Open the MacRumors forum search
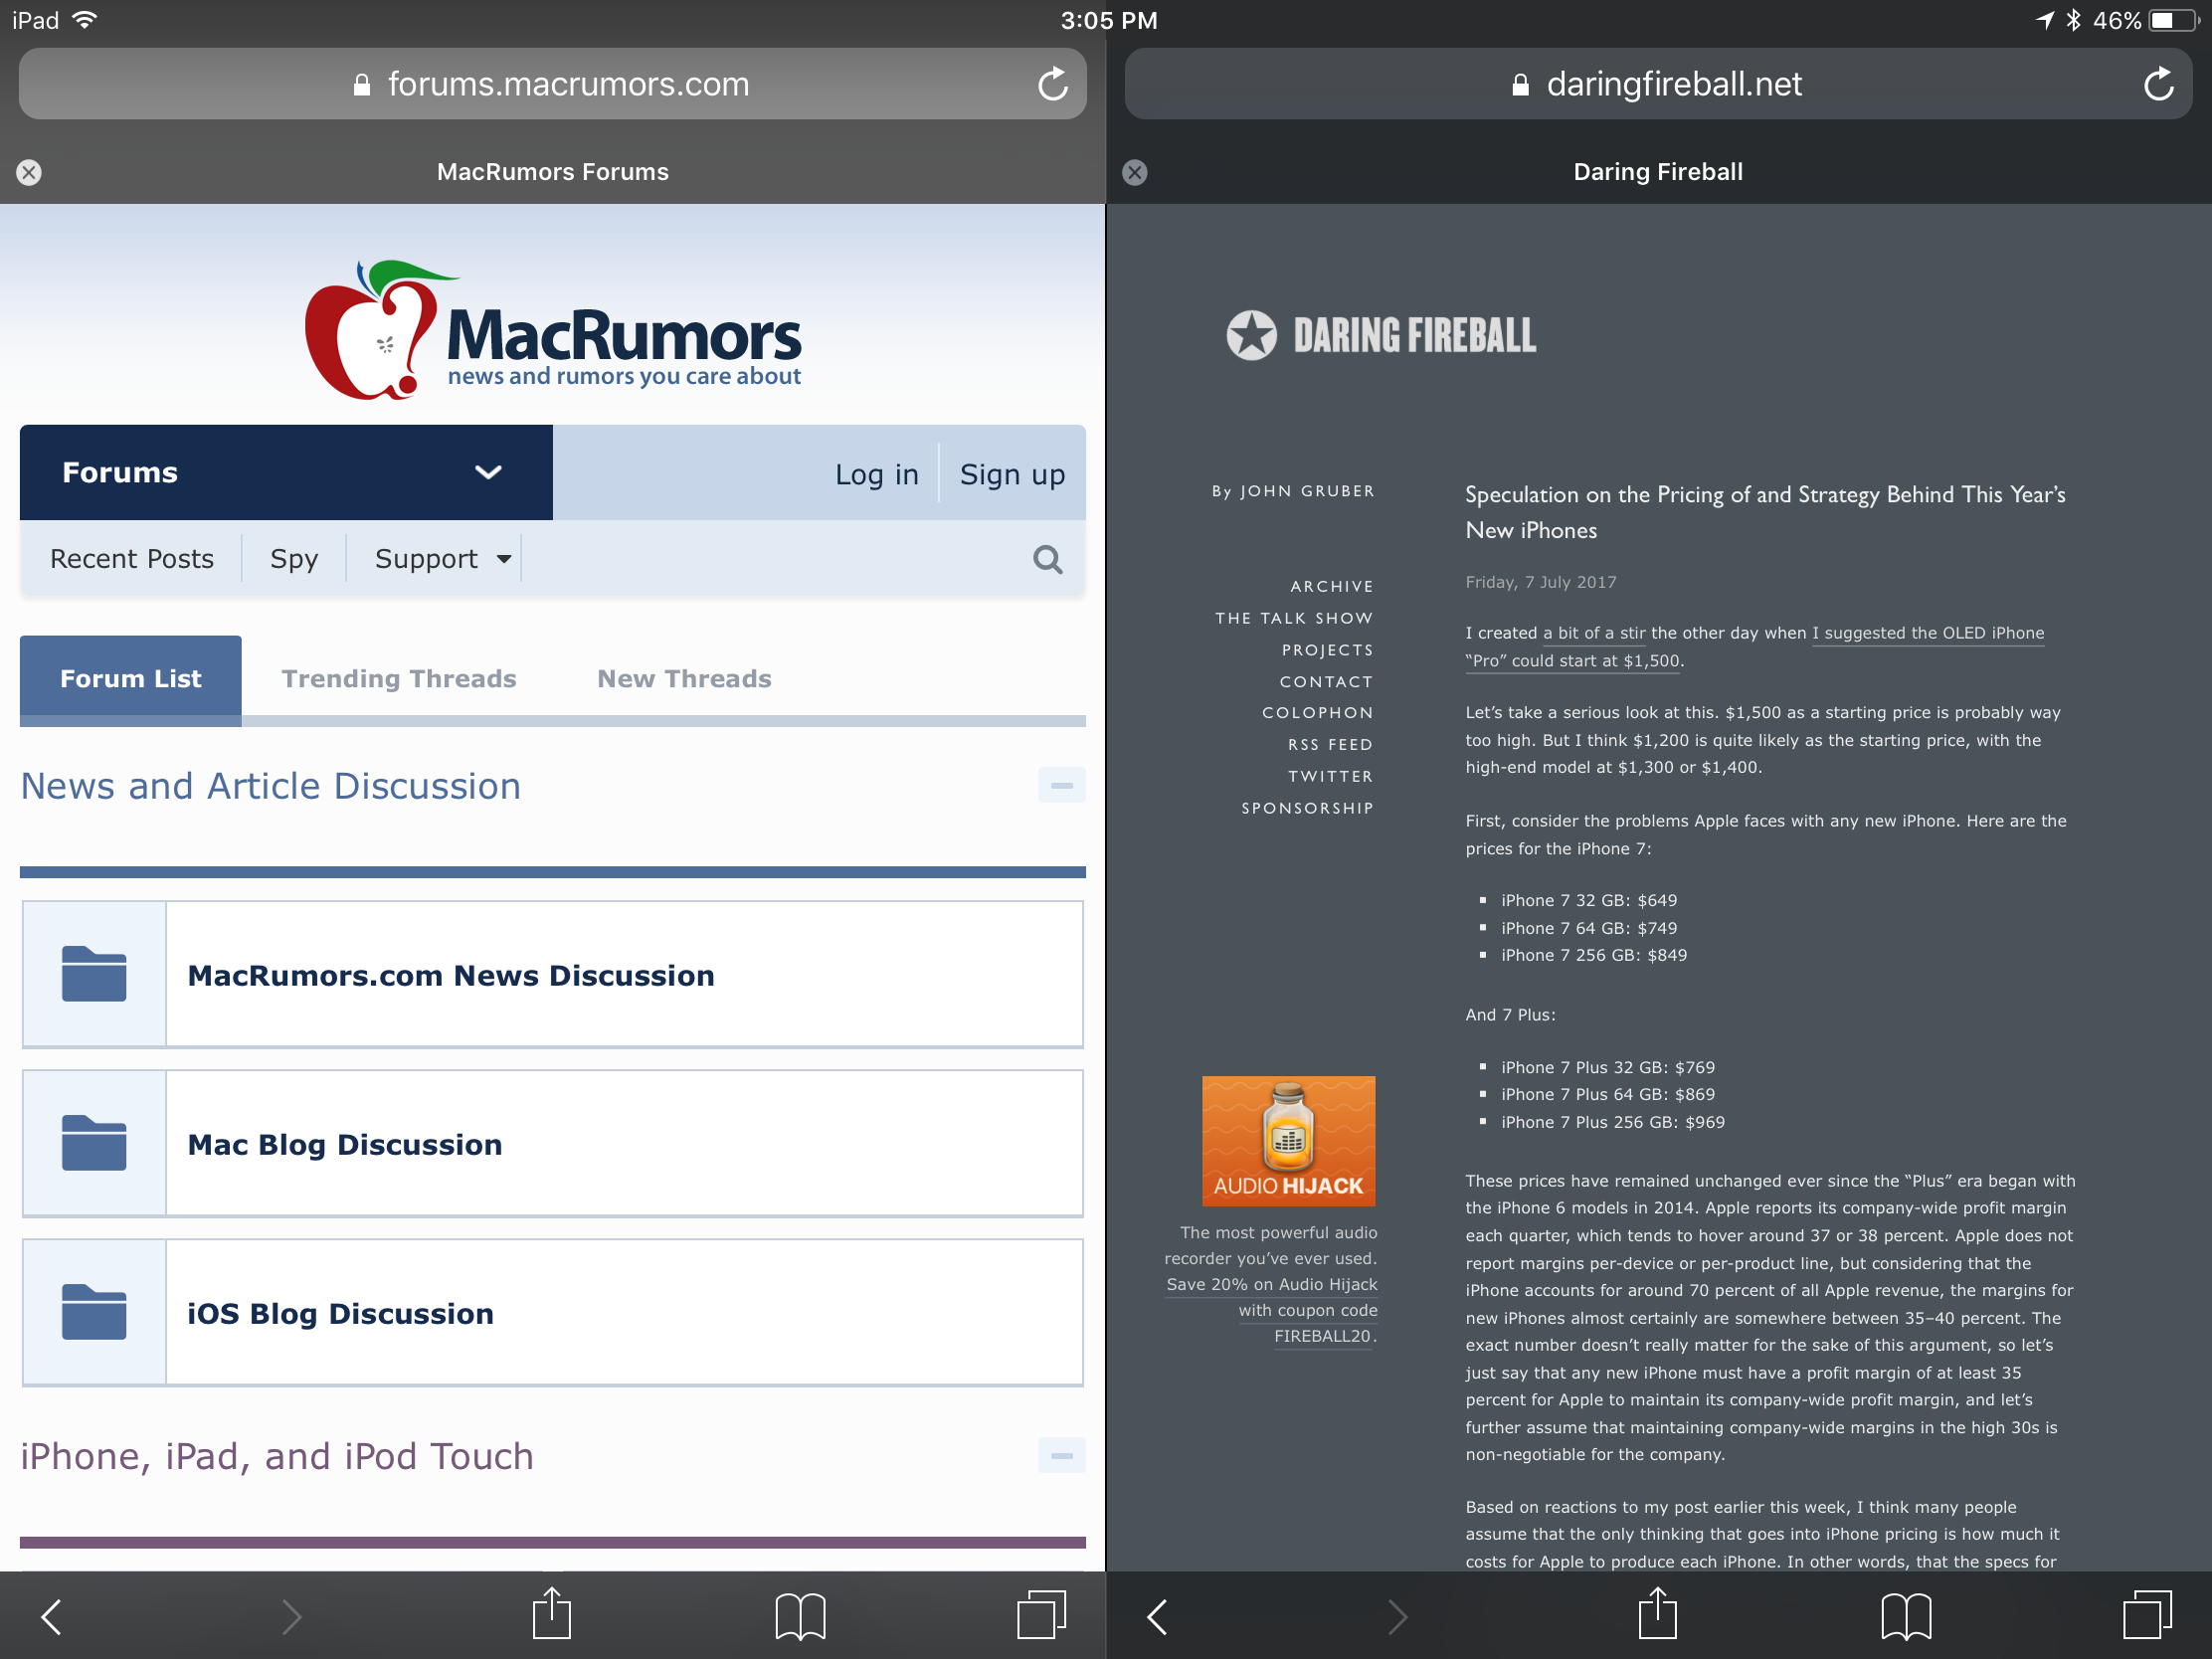 pyautogui.click(x=1047, y=559)
